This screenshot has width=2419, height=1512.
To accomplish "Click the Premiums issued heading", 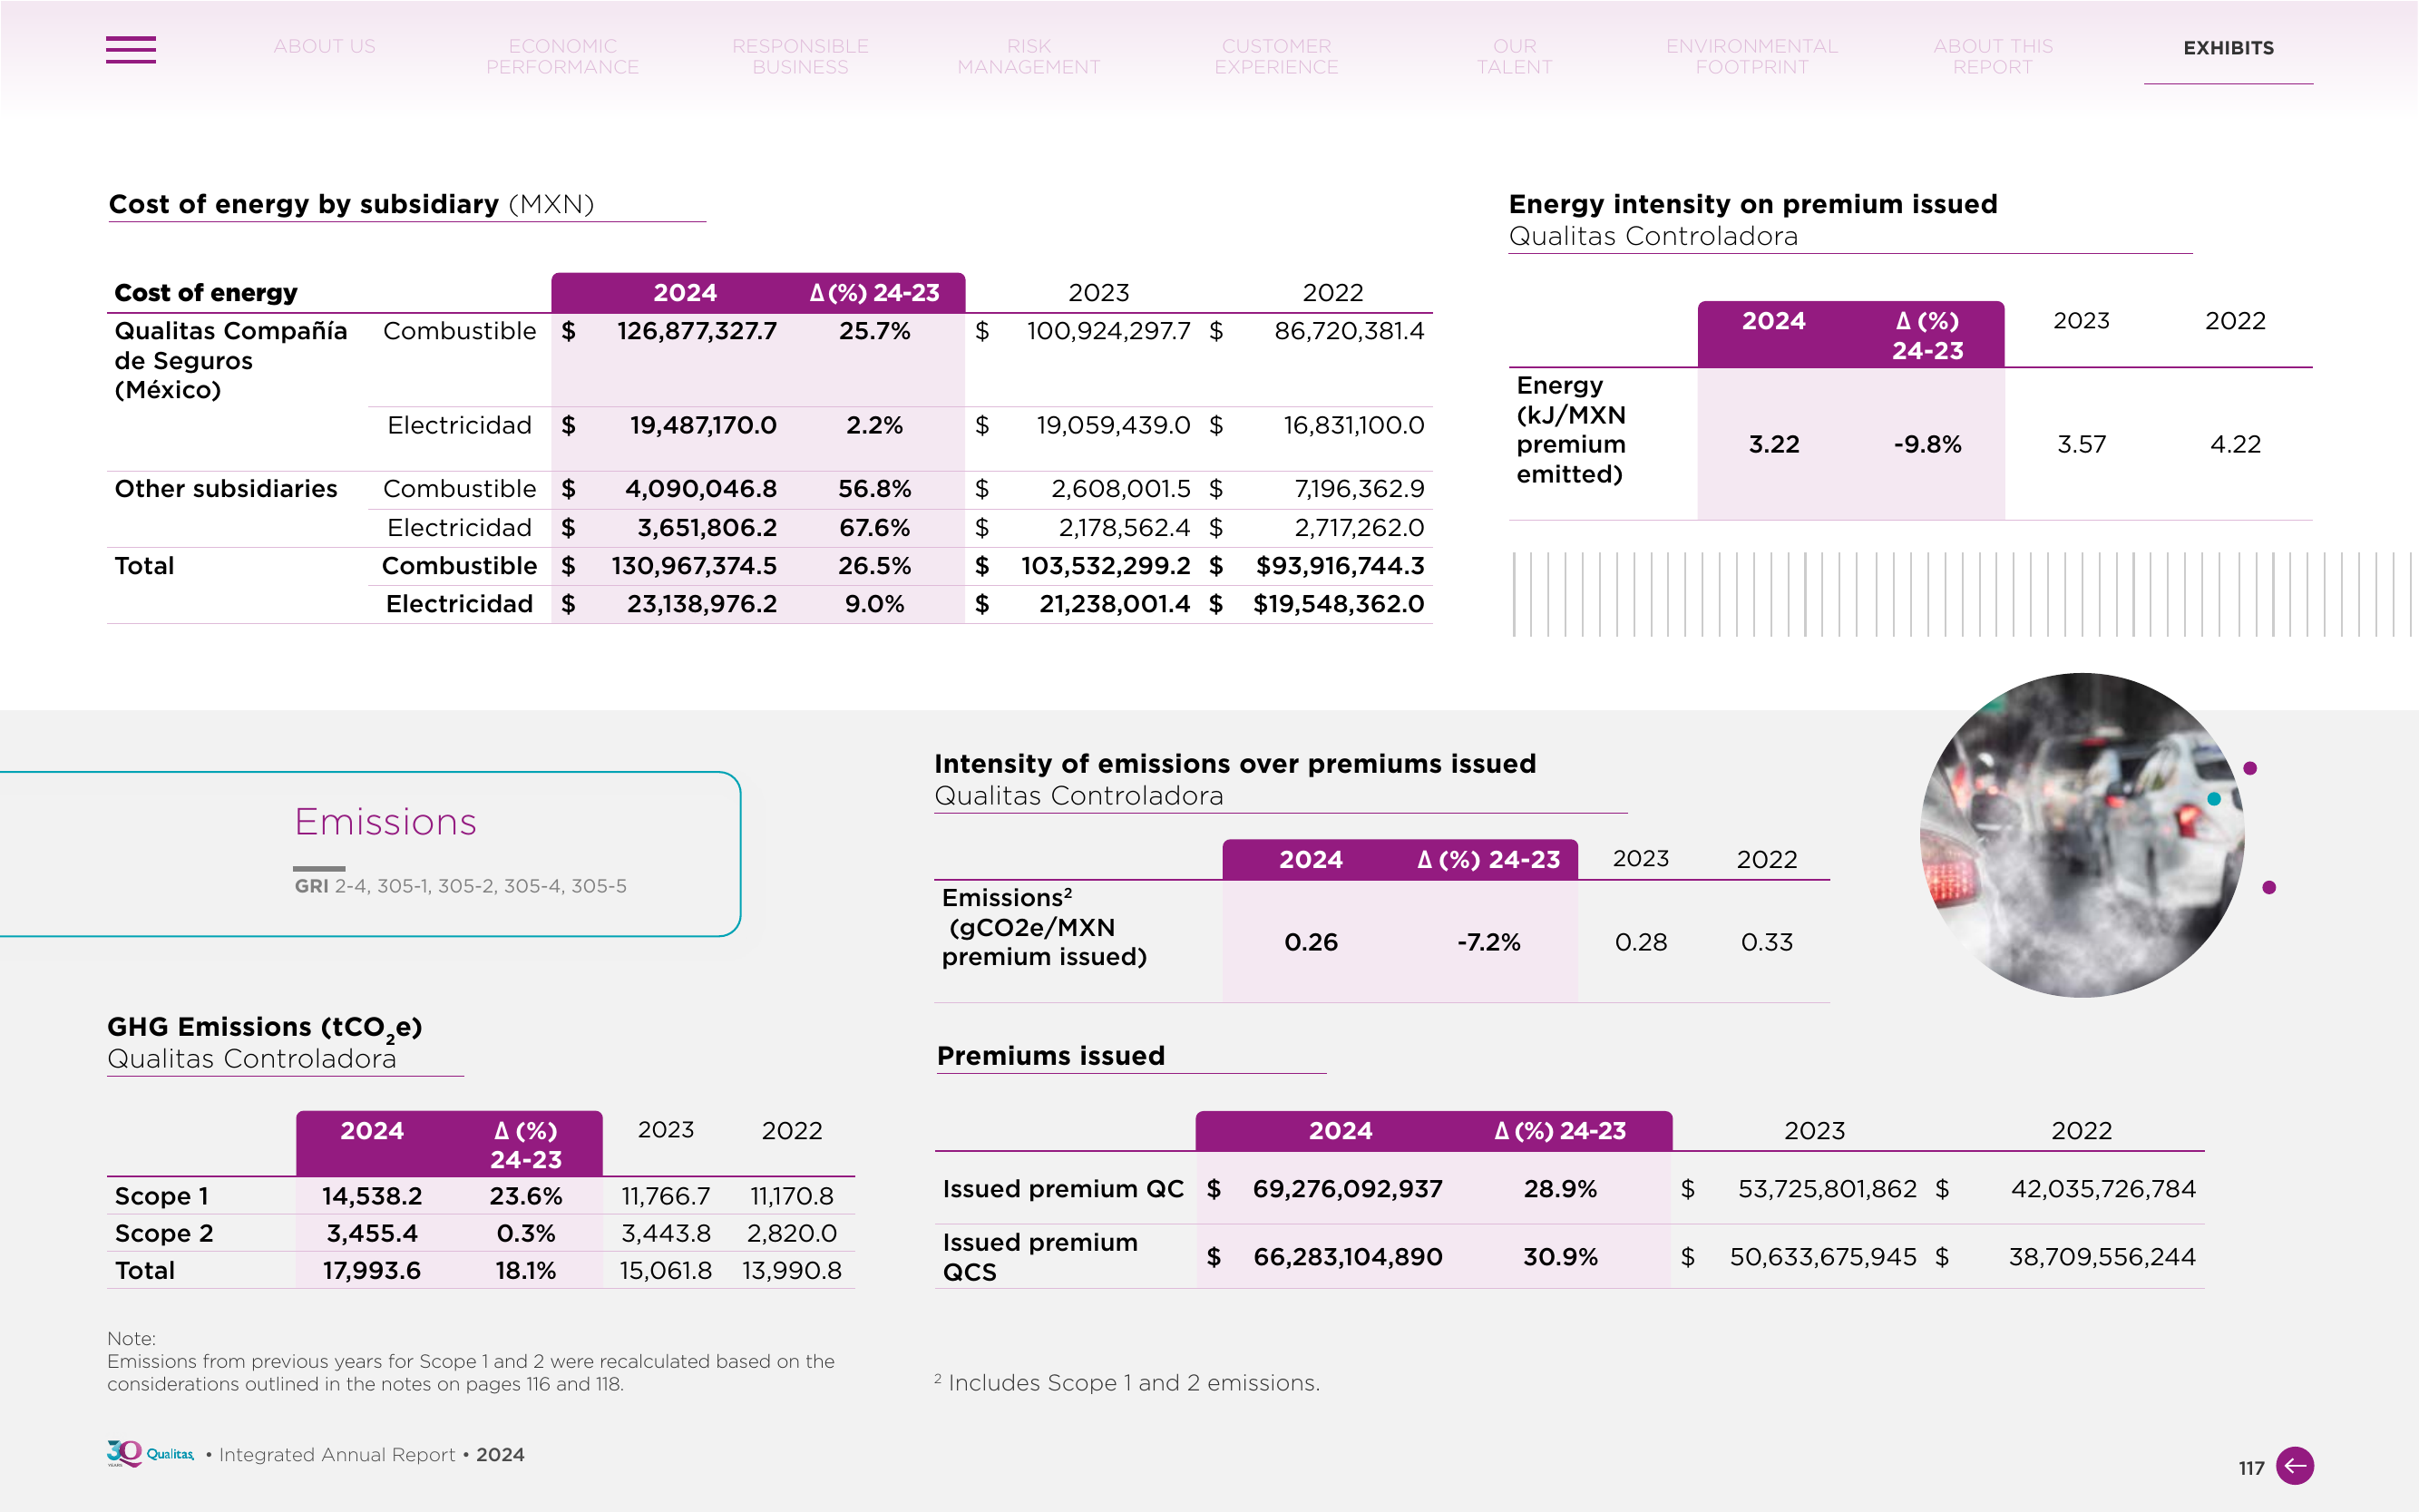I will [x=1051, y=1056].
